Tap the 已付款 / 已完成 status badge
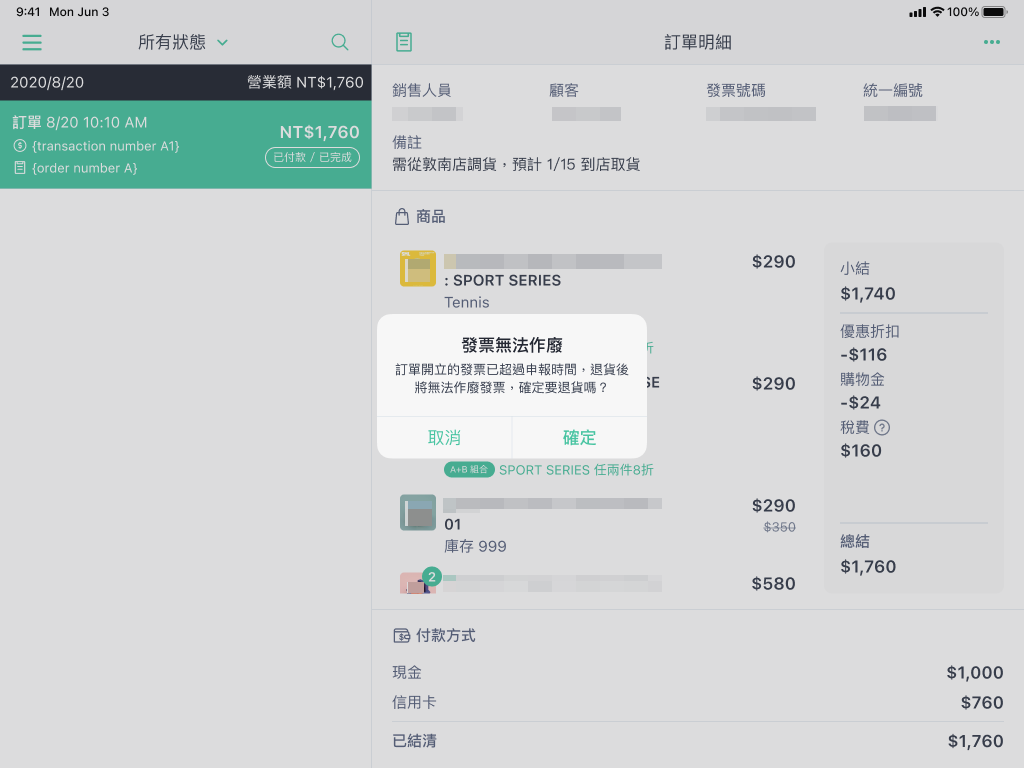The height and width of the screenshot is (768, 1024). (x=312, y=157)
